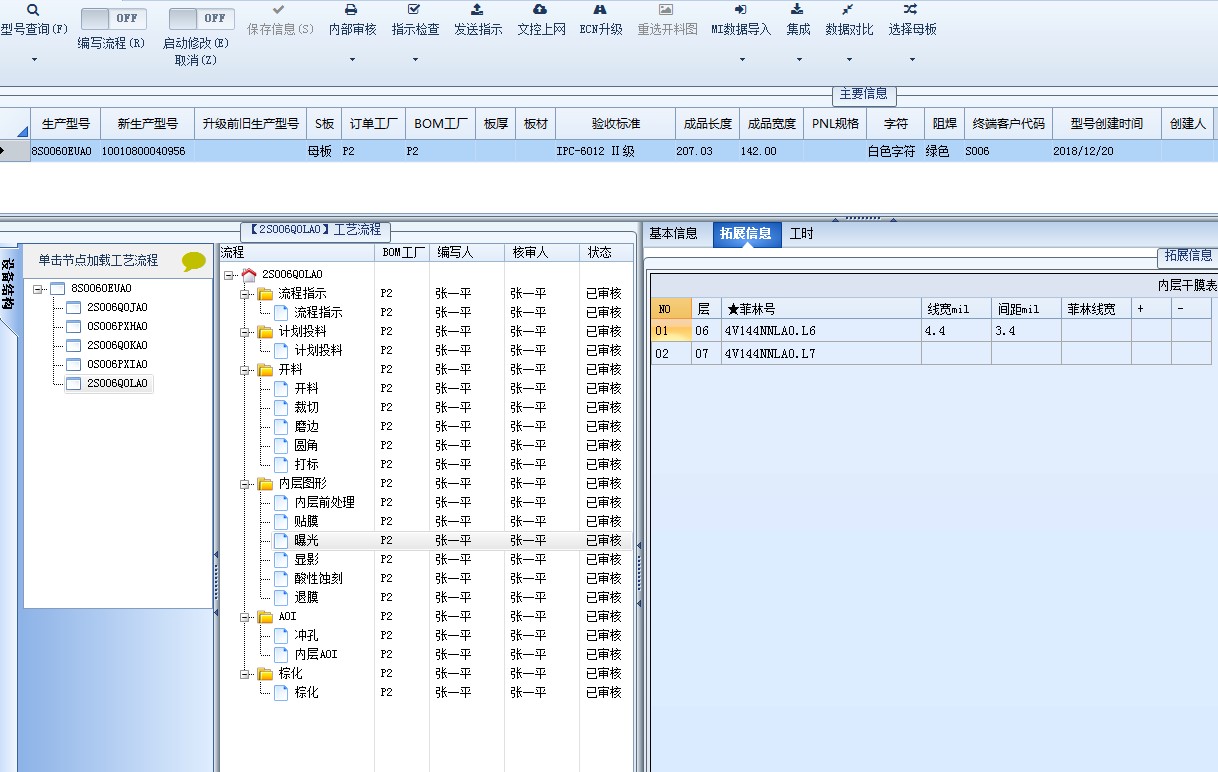
Task: Open the dropdown arrow under 指示检查
Action: (415, 60)
